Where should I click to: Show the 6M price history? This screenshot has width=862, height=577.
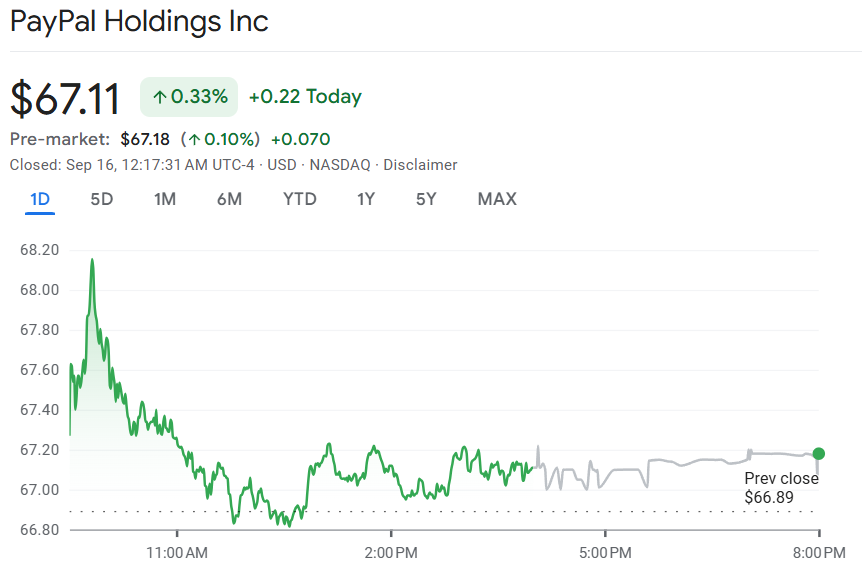(x=229, y=199)
